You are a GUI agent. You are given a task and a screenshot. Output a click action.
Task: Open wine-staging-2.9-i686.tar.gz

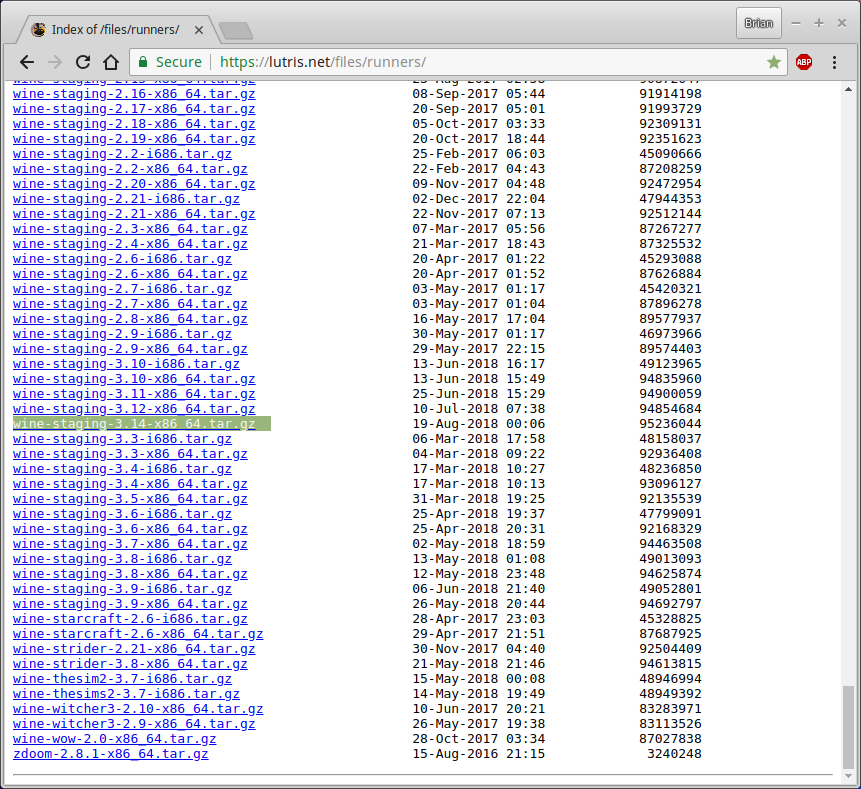(x=122, y=334)
